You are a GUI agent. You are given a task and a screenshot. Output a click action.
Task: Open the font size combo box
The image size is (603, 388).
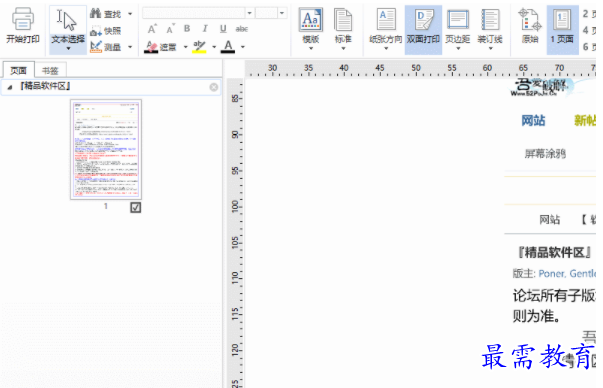(x=271, y=13)
